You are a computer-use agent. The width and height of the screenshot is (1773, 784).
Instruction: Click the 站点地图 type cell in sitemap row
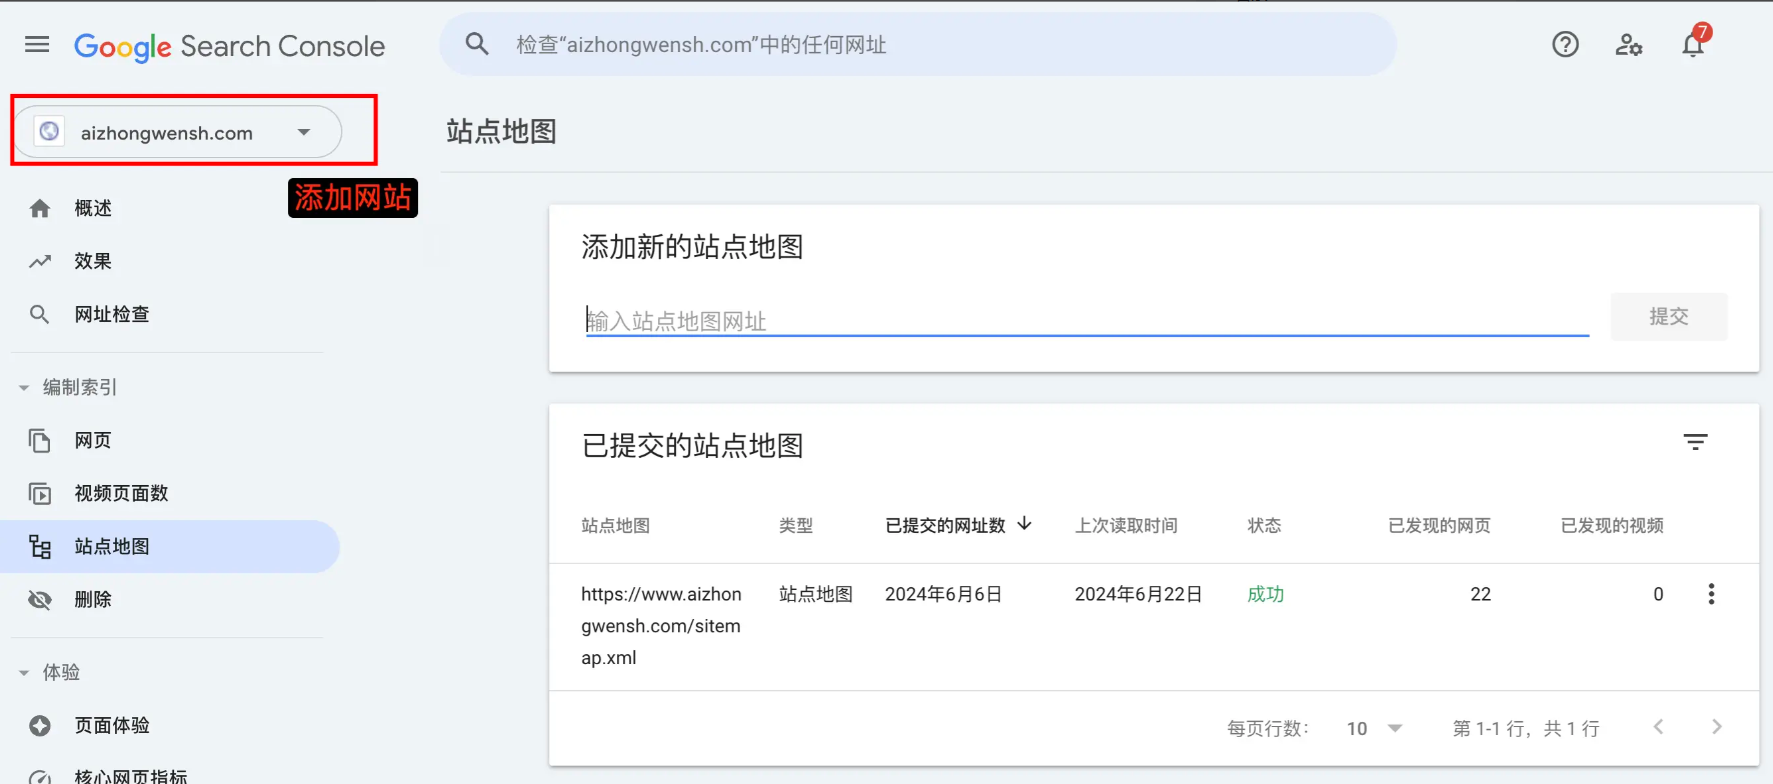[x=816, y=594]
